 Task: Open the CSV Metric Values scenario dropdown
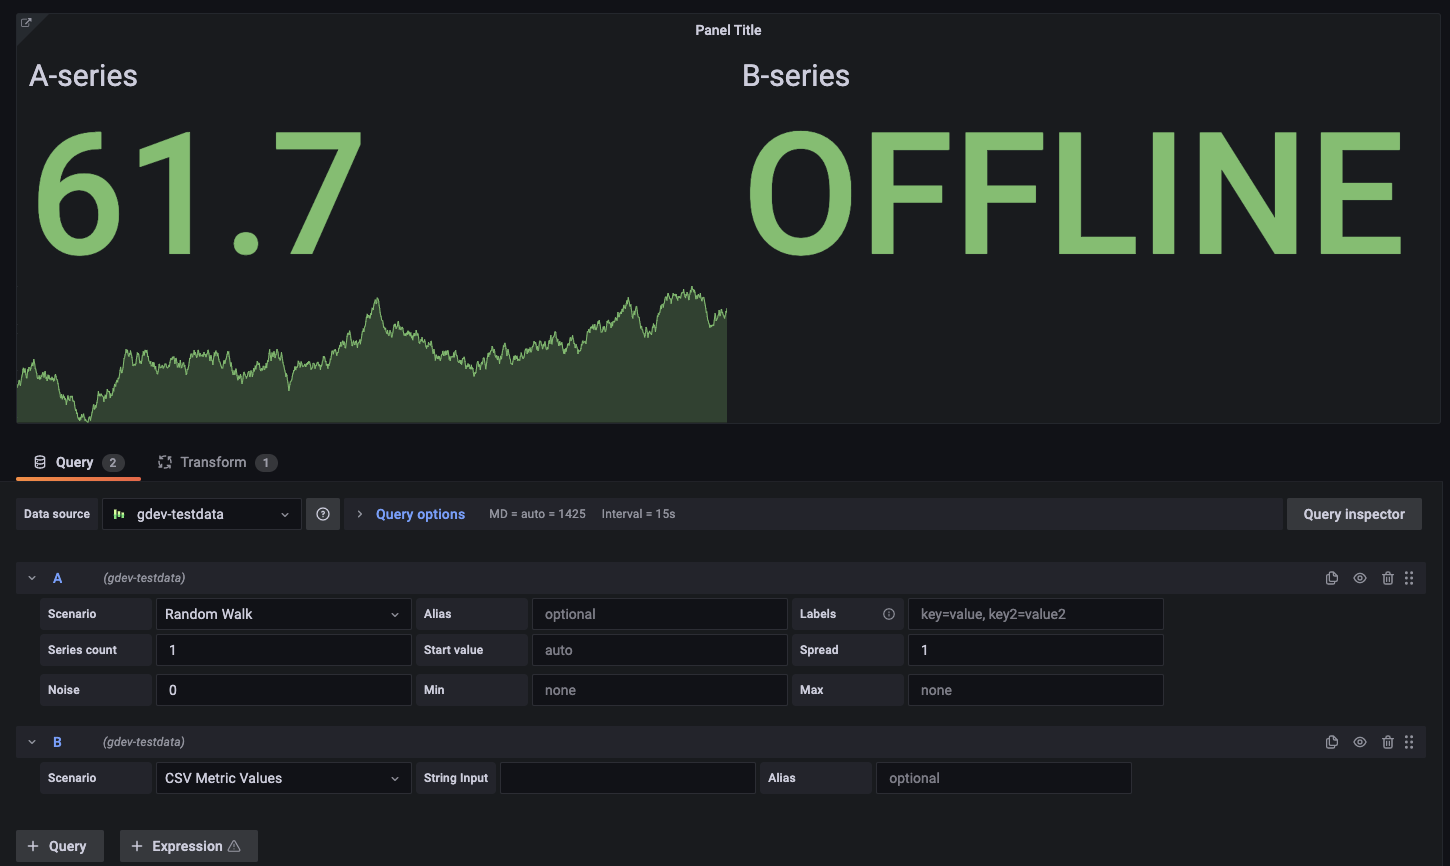(x=283, y=777)
